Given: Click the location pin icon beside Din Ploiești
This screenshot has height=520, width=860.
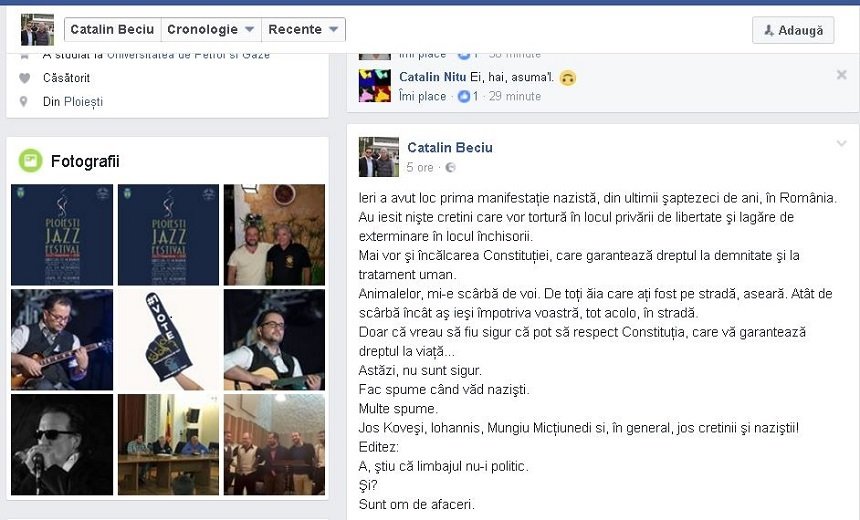Looking at the screenshot, I should point(24,101).
